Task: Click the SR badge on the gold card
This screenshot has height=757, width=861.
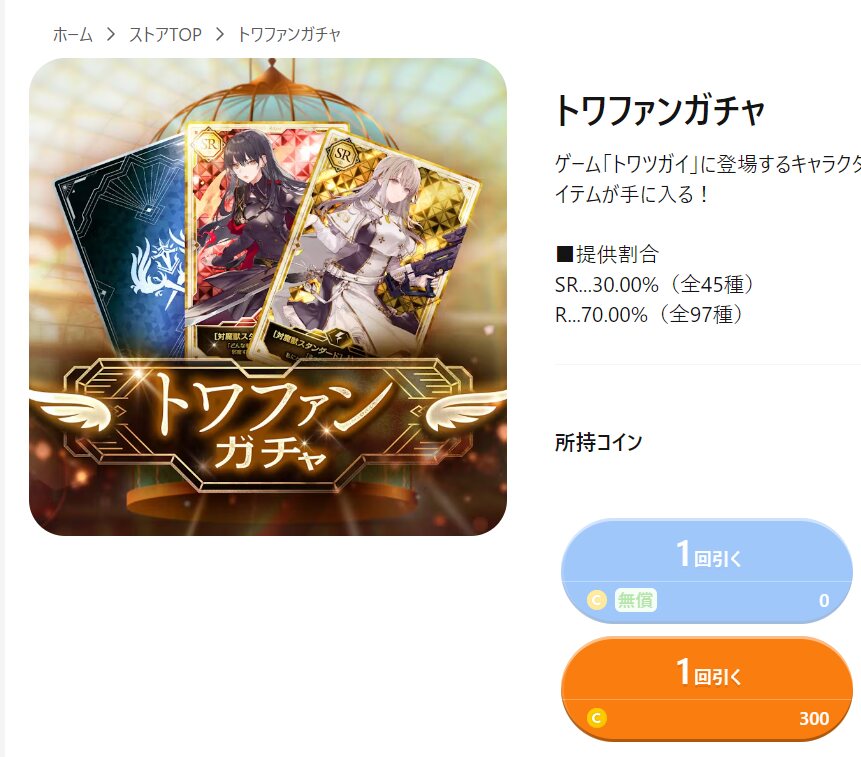Action: (x=343, y=155)
